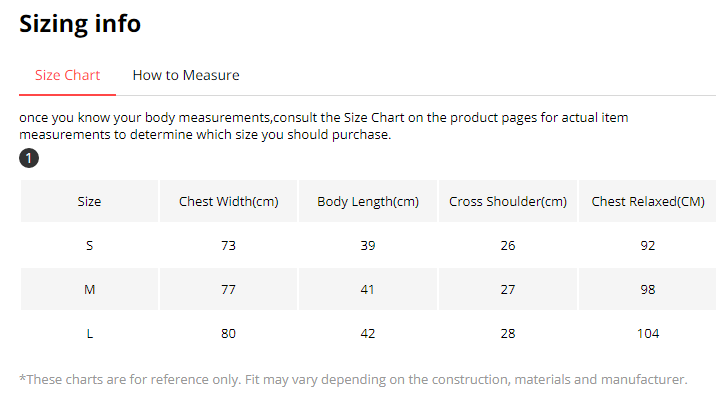This screenshot has height=409, width=716.
Task: Click the numbered 1 badge icon
Action: [29, 159]
